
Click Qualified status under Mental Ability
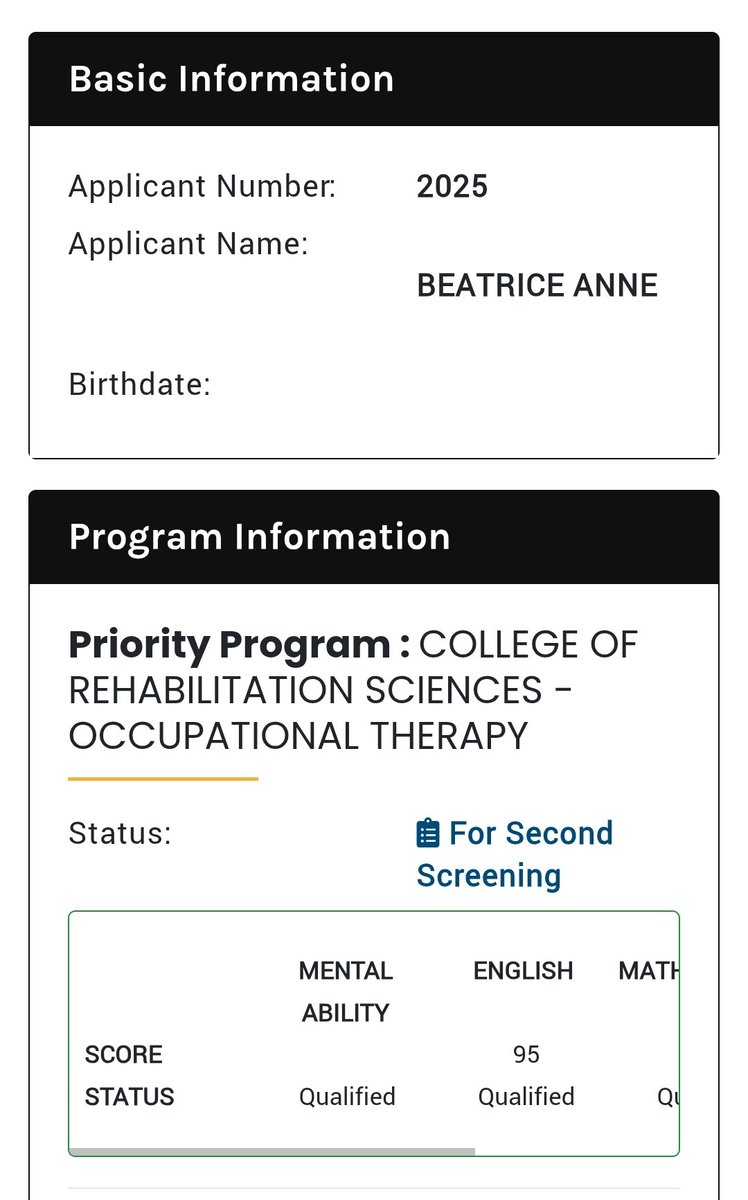(347, 1097)
